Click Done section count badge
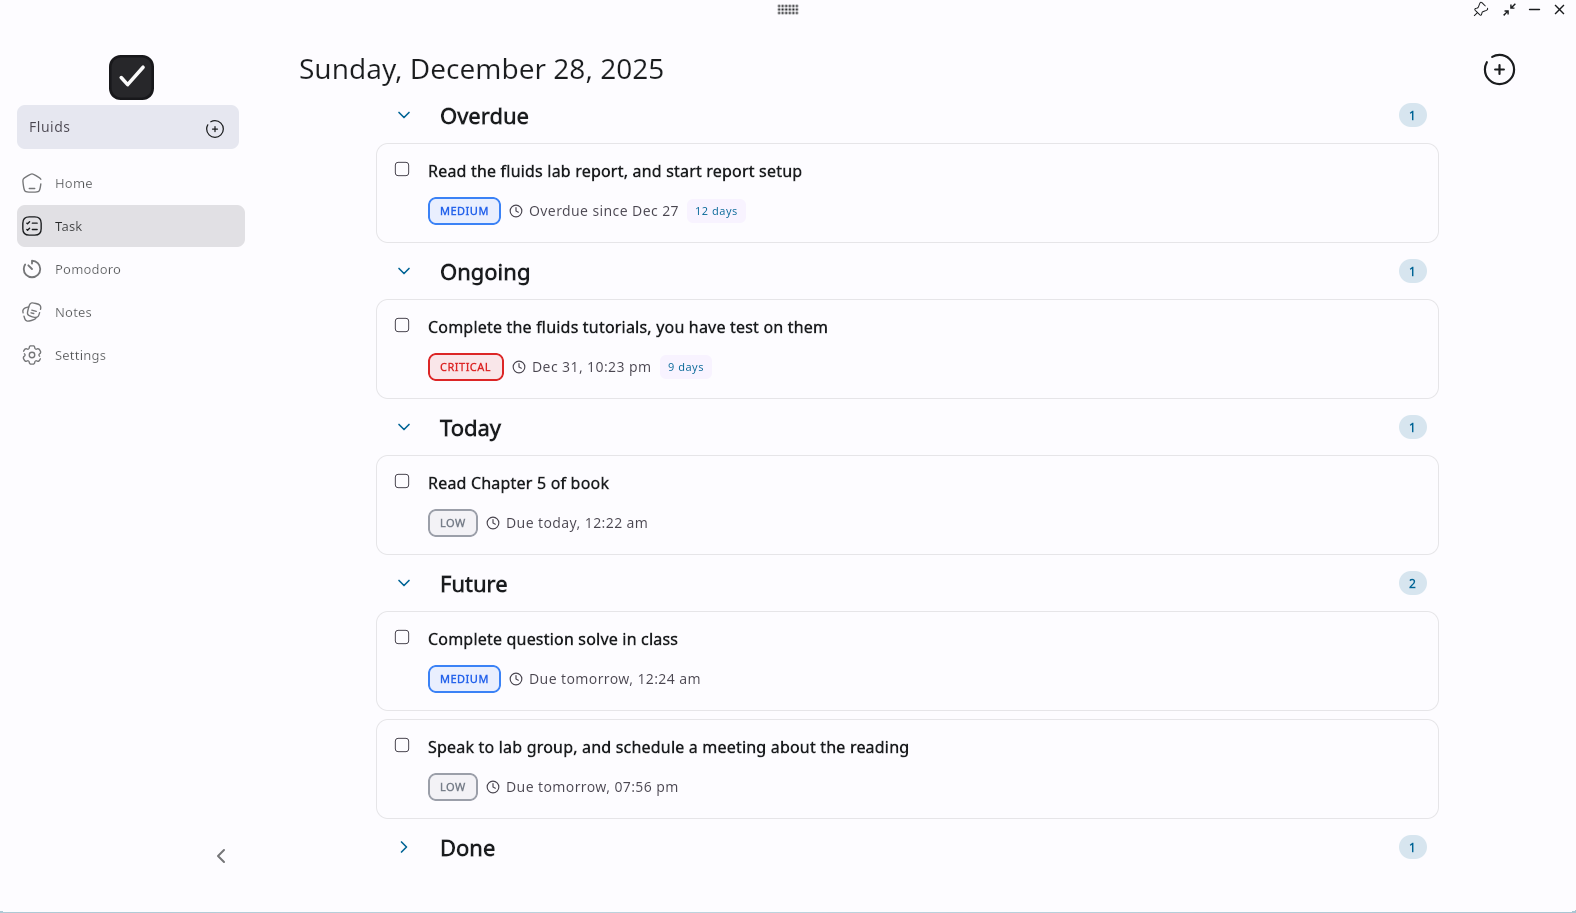Image resolution: width=1576 pixels, height=913 pixels. [x=1412, y=847]
